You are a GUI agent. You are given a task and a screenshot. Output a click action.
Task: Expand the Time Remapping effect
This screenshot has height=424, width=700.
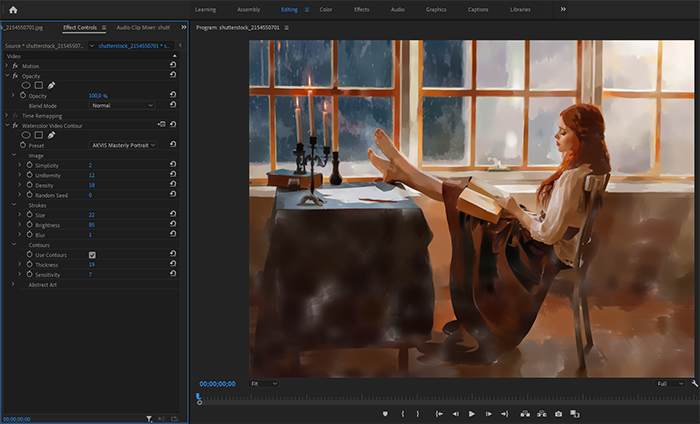[6, 115]
